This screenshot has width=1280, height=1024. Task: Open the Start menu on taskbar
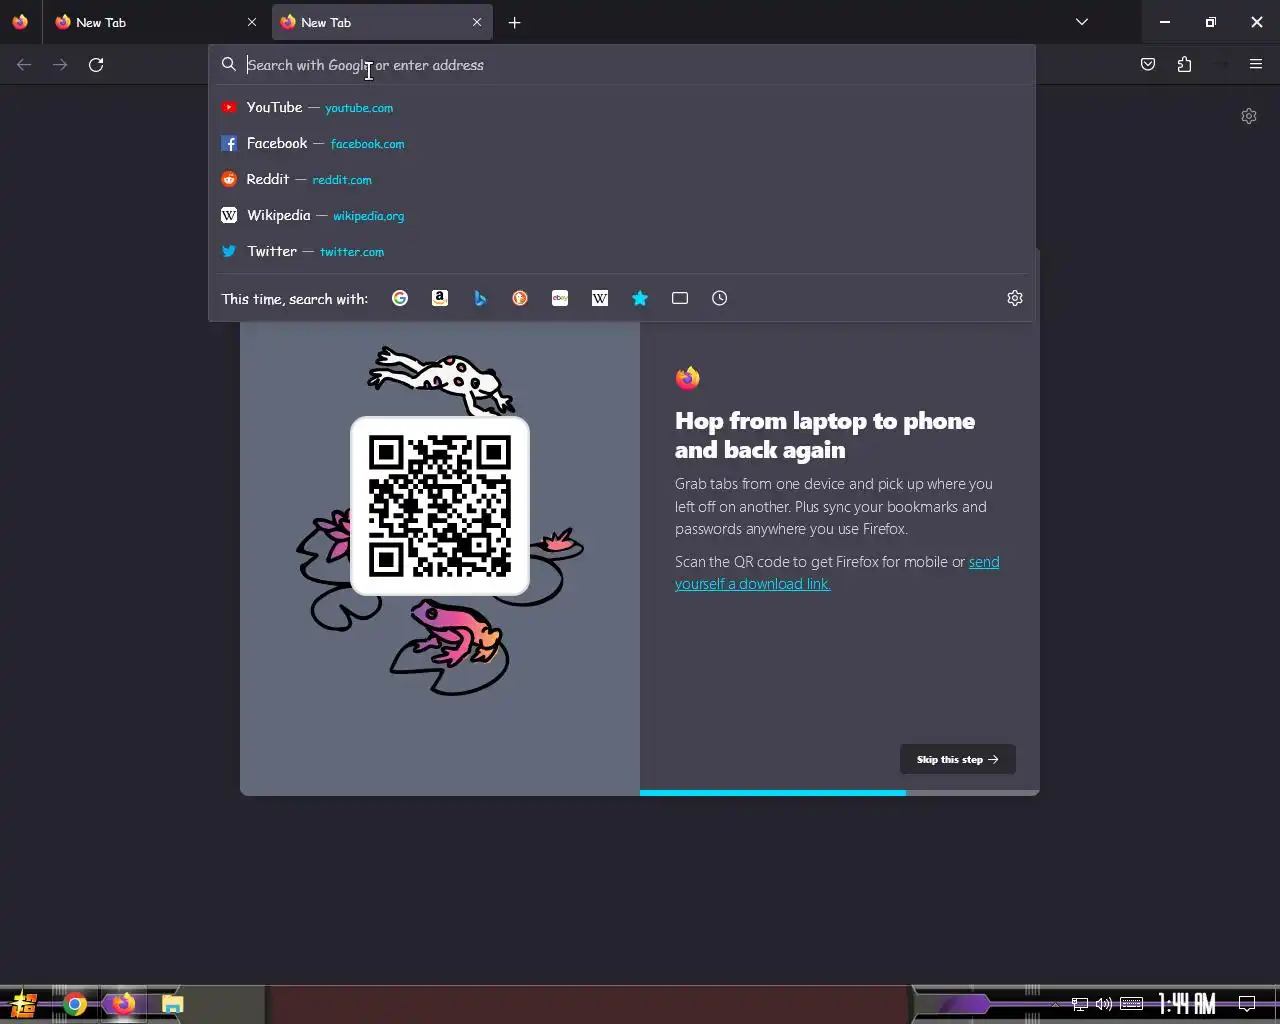point(24,1004)
